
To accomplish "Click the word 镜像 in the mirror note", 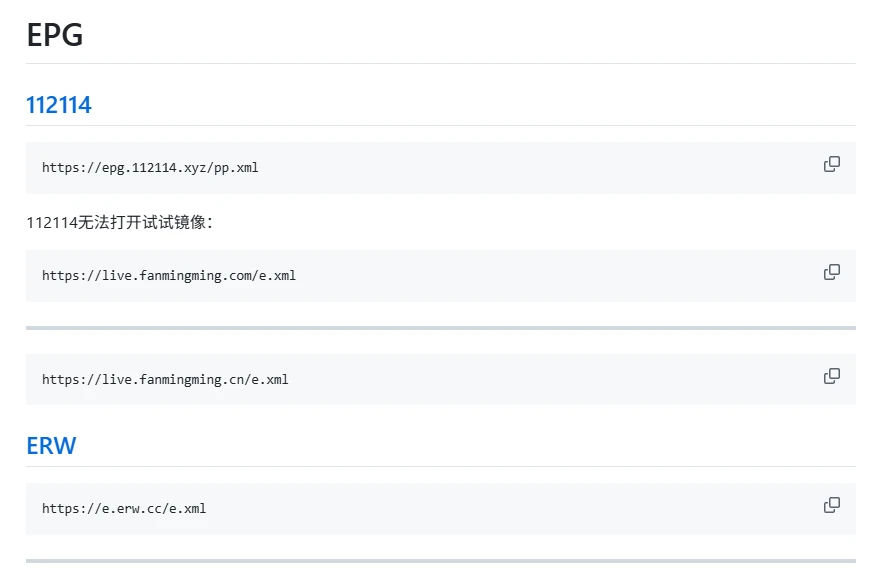I will [189, 222].
